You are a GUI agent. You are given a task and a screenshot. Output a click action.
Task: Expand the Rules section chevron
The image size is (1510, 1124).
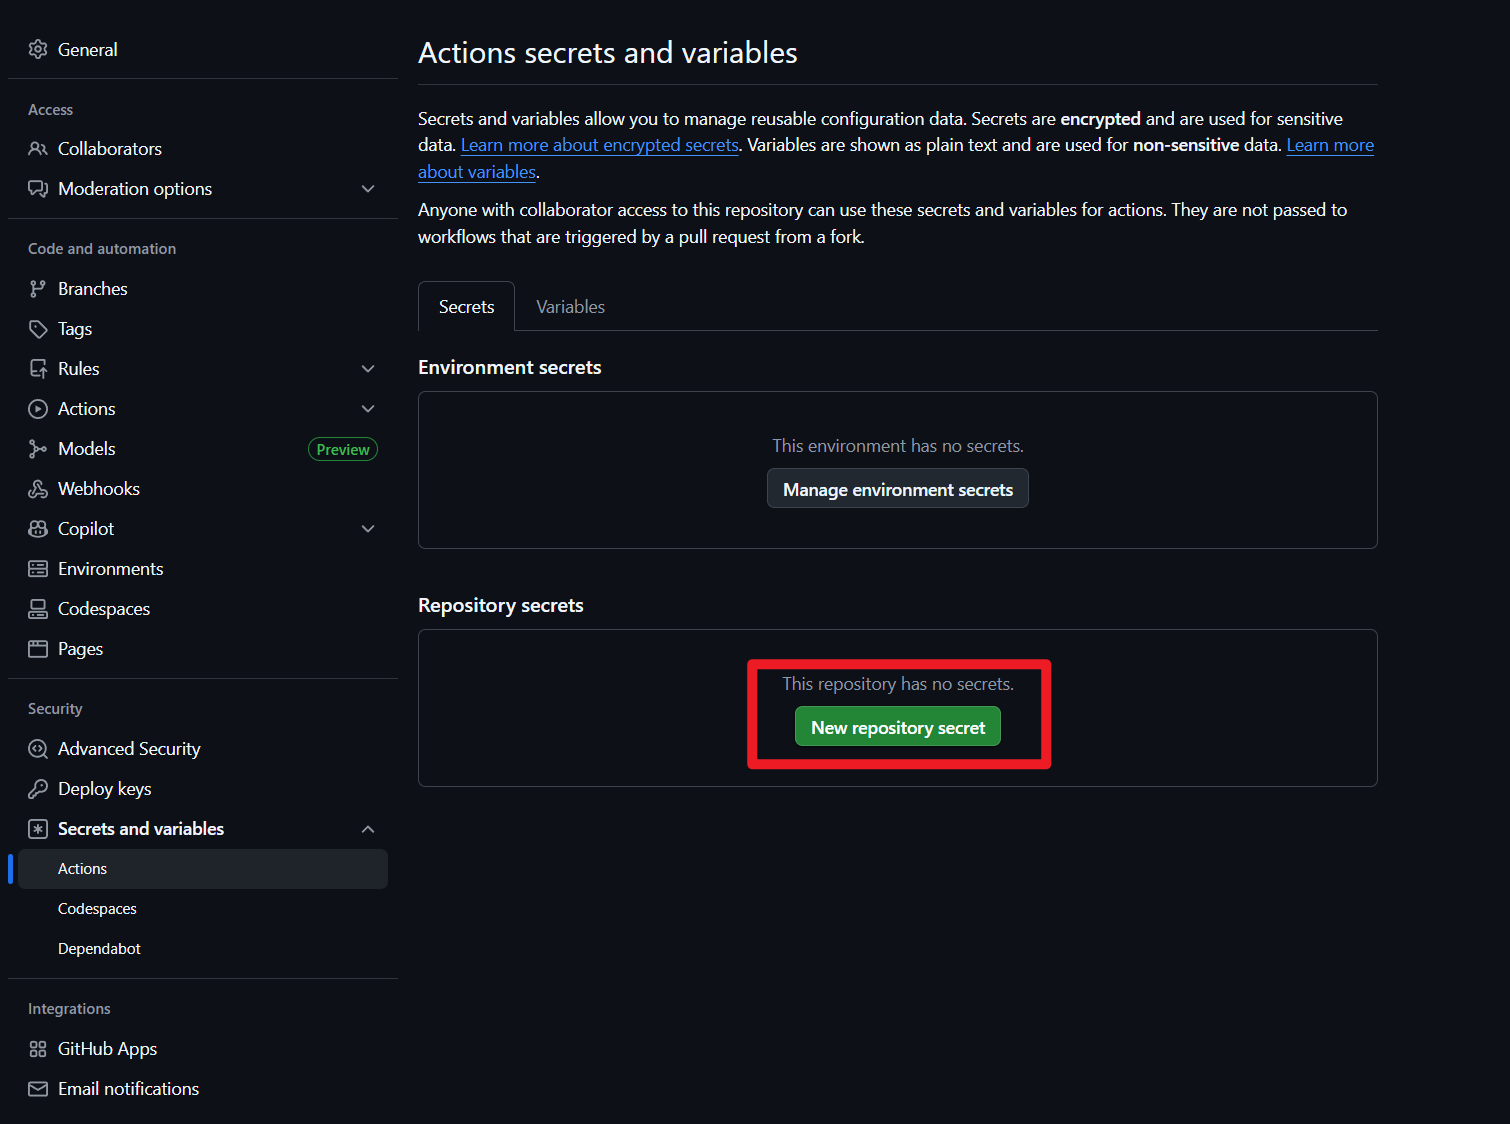click(x=368, y=369)
